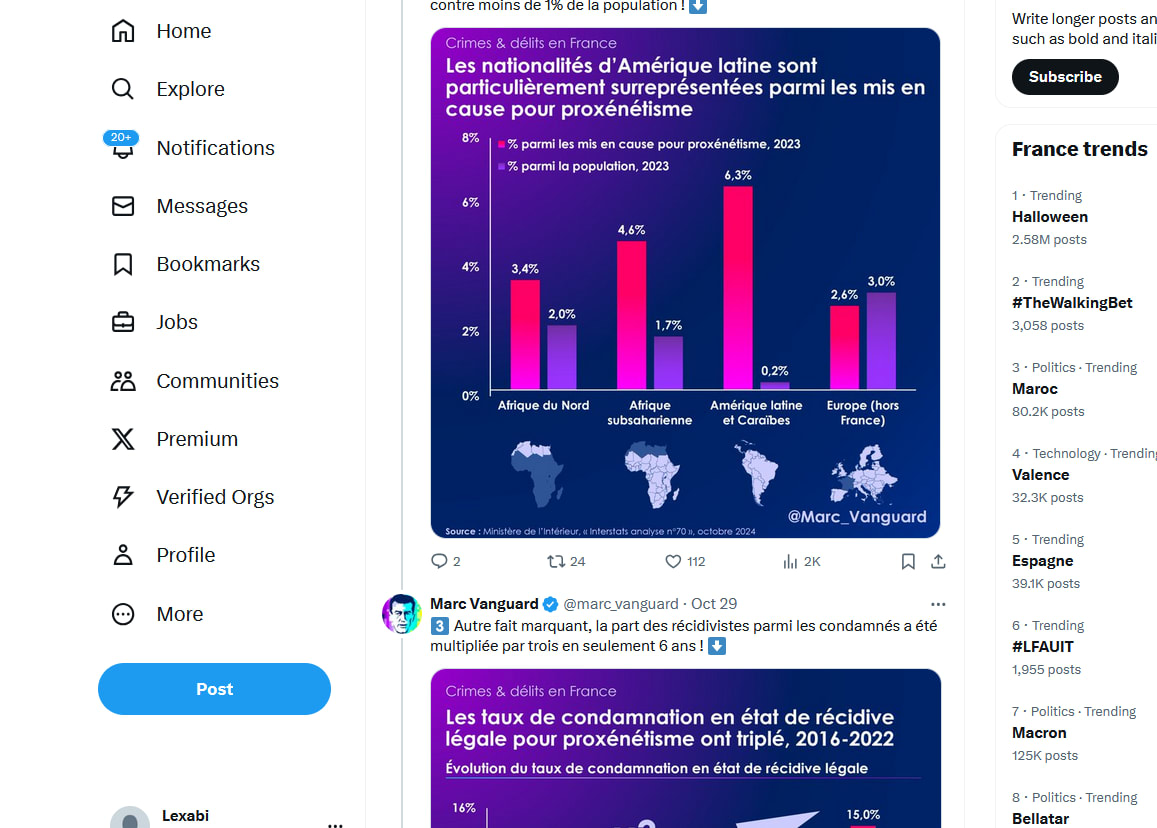Open Notifications bell with 20+ badge
1157x828 pixels.
123,148
